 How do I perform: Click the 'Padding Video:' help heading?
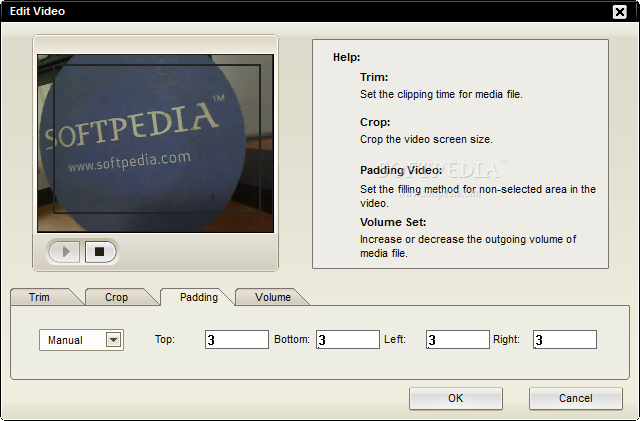coord(401,170)
